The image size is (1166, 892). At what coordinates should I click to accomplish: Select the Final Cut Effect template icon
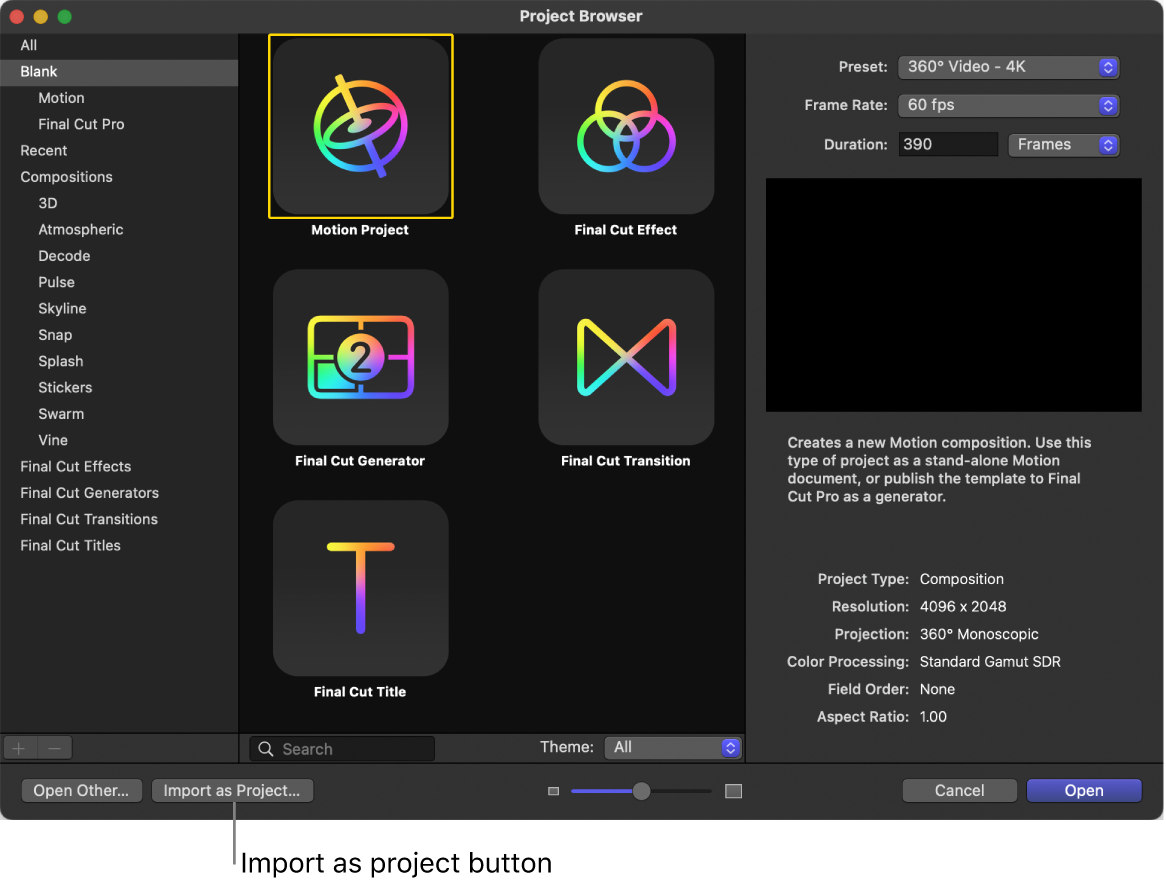(626, 127)
